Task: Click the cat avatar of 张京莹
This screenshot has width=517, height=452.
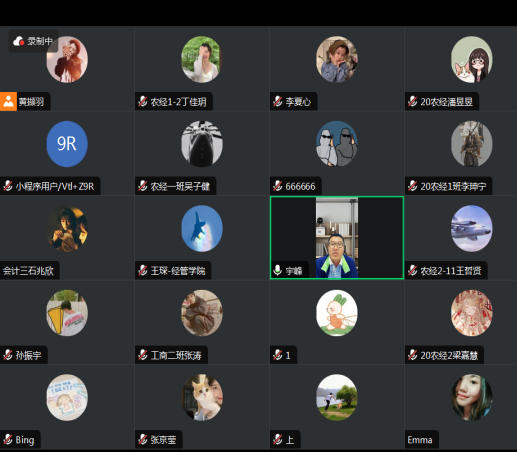Action: (202, 397)
